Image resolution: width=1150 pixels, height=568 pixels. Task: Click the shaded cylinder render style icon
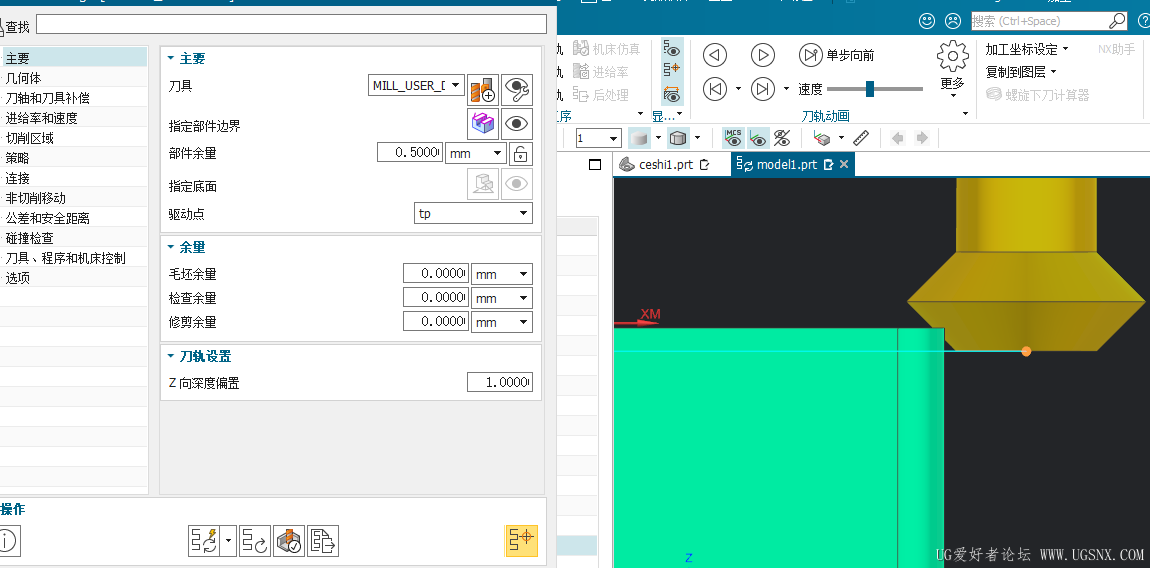(x=640, y=138)
